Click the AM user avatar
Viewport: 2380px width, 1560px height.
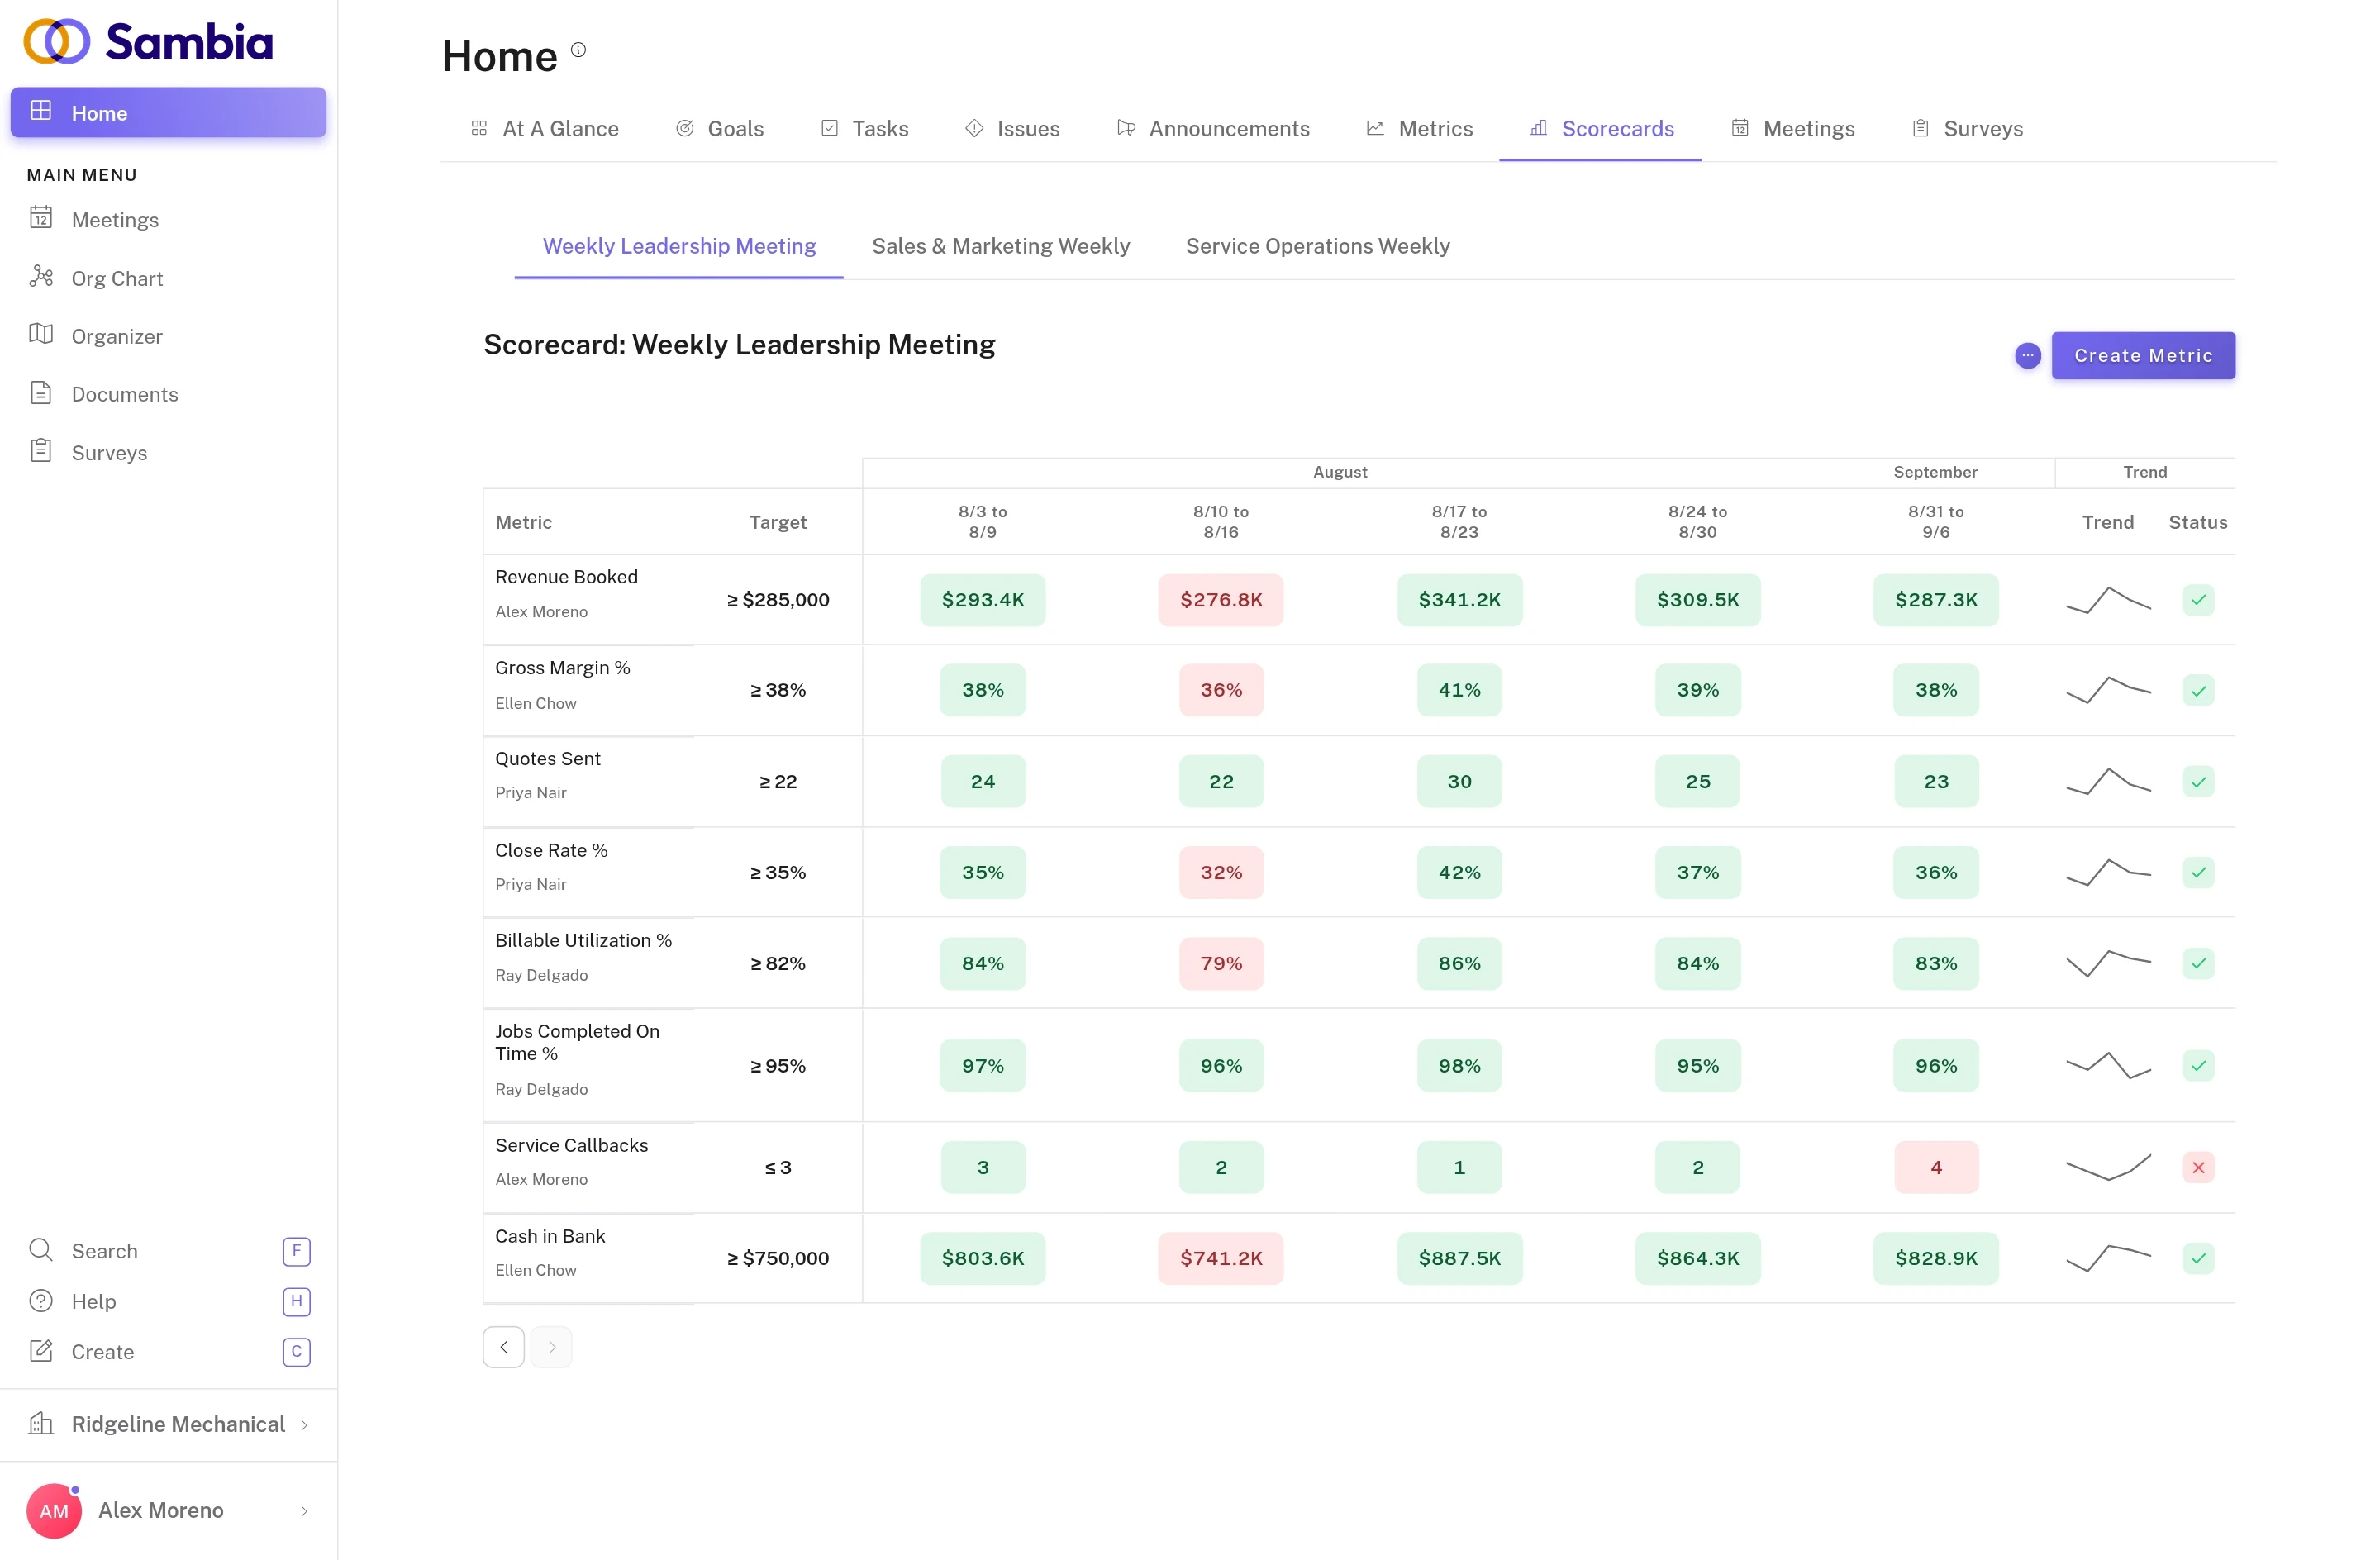[54, 1510]
